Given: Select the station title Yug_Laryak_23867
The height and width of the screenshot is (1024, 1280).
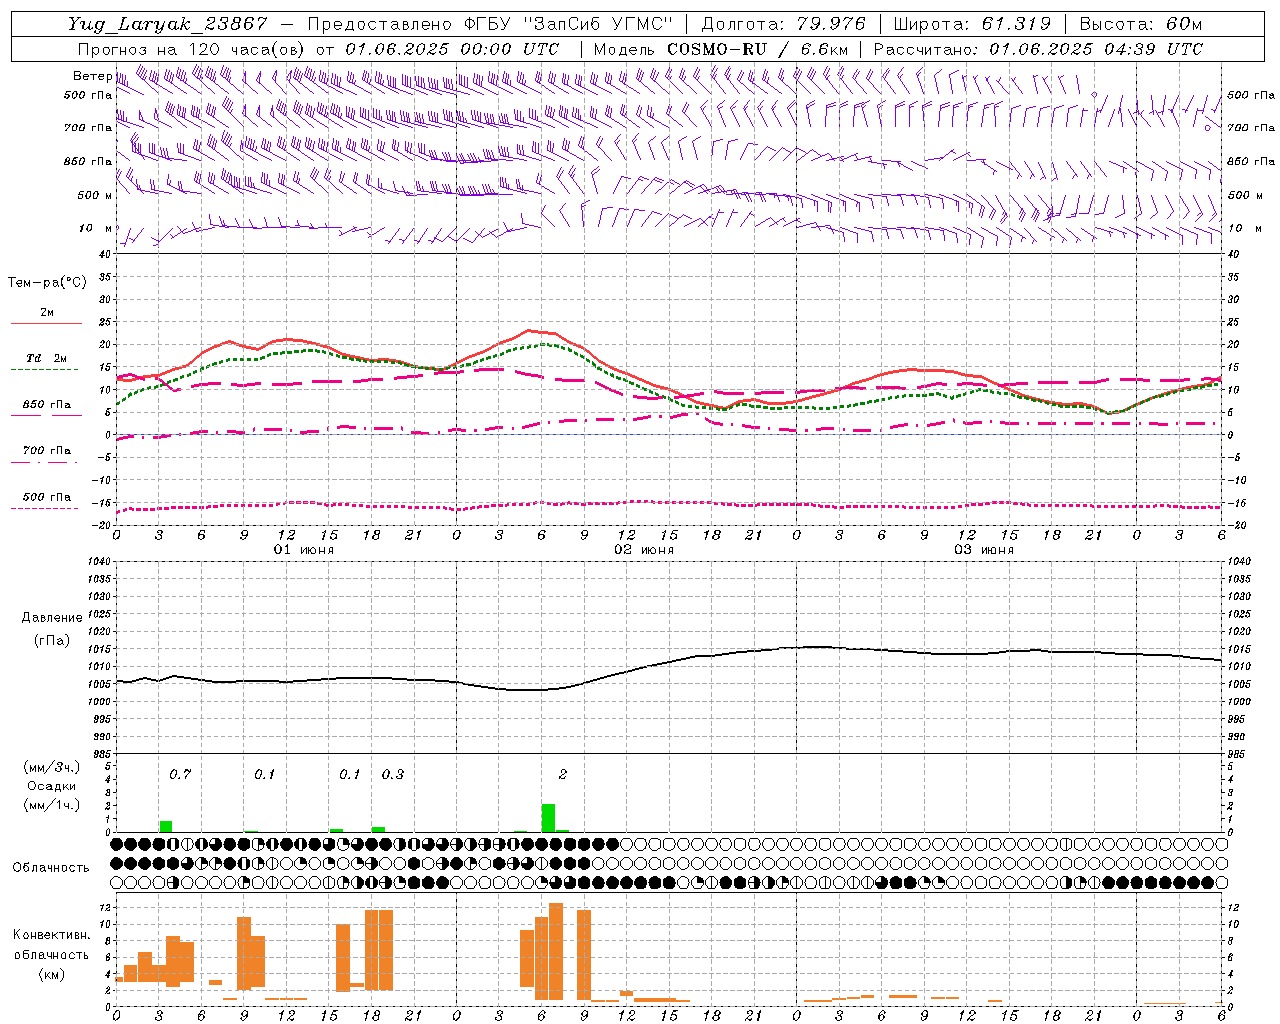Looking at the screenshot, I should (x=167, y=24).
